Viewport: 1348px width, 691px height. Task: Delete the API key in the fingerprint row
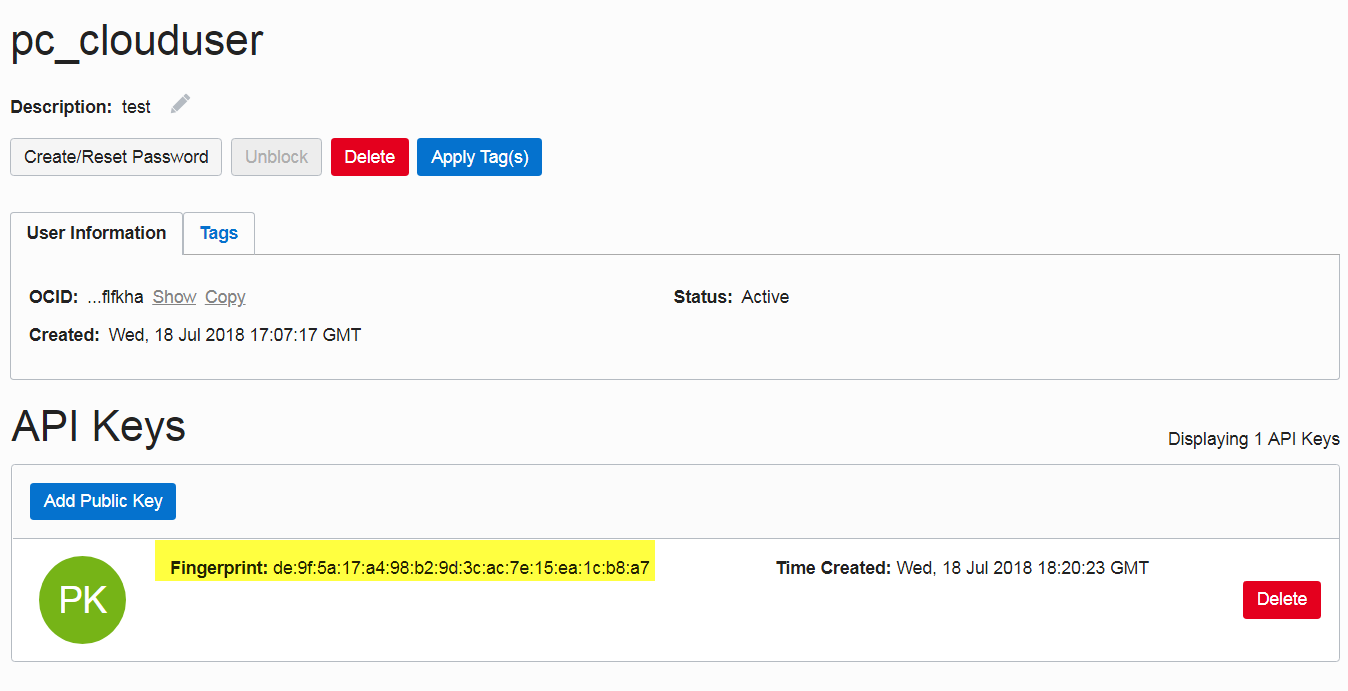point(1281,599)
